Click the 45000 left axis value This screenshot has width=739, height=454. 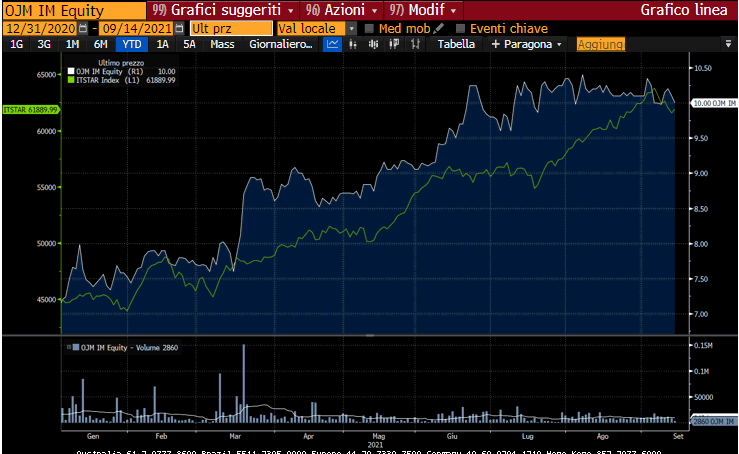[x=47, y=299]
